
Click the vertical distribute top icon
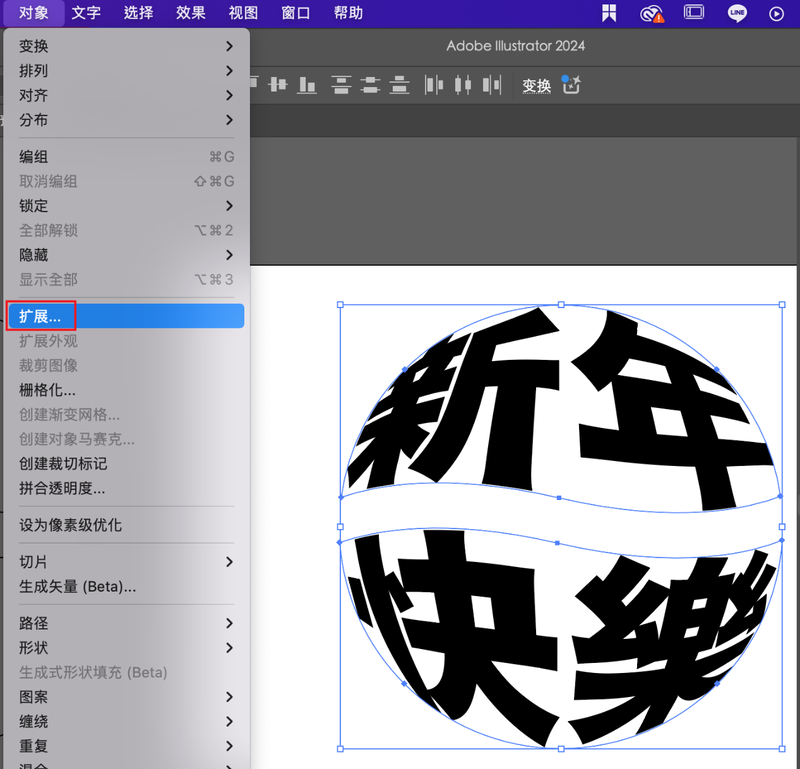342,85
